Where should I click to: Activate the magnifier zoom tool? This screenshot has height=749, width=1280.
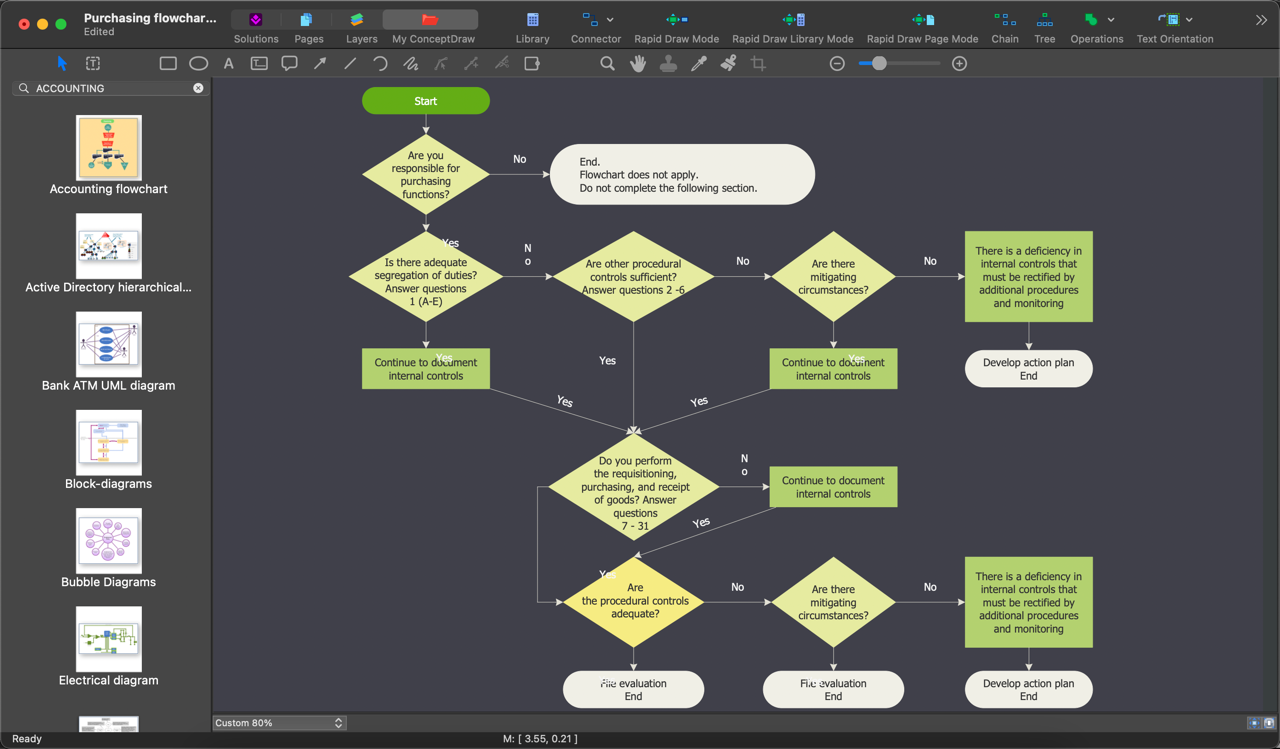point(607,63)
